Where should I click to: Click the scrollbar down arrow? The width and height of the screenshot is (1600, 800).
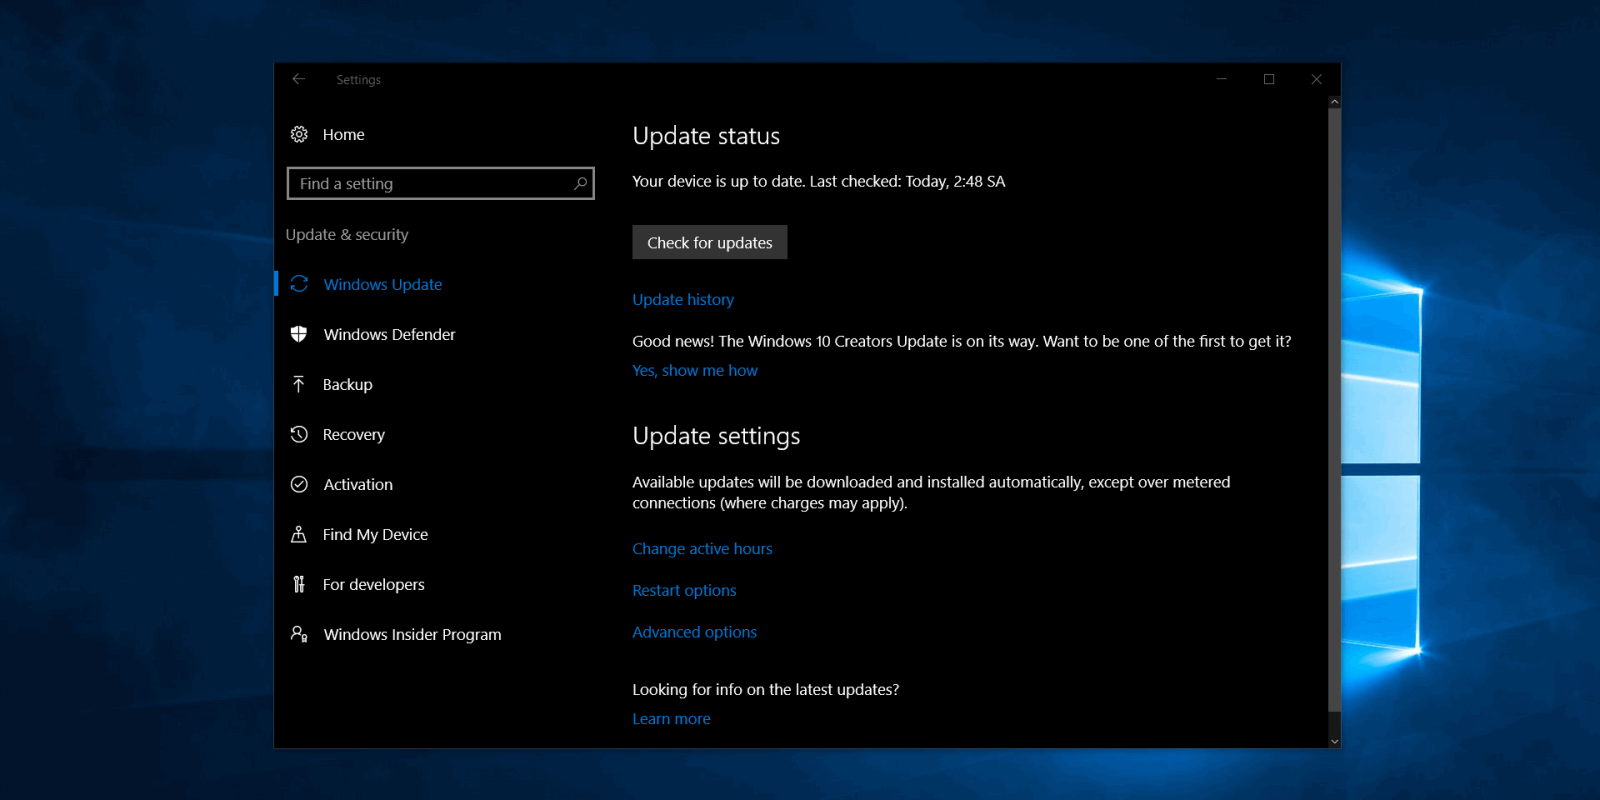[1334, 741]
